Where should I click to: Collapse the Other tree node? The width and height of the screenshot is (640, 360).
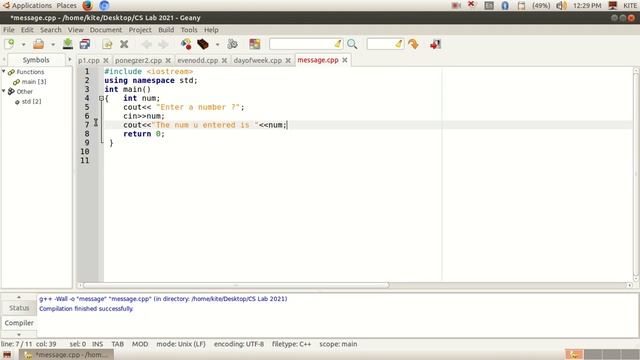4,91
